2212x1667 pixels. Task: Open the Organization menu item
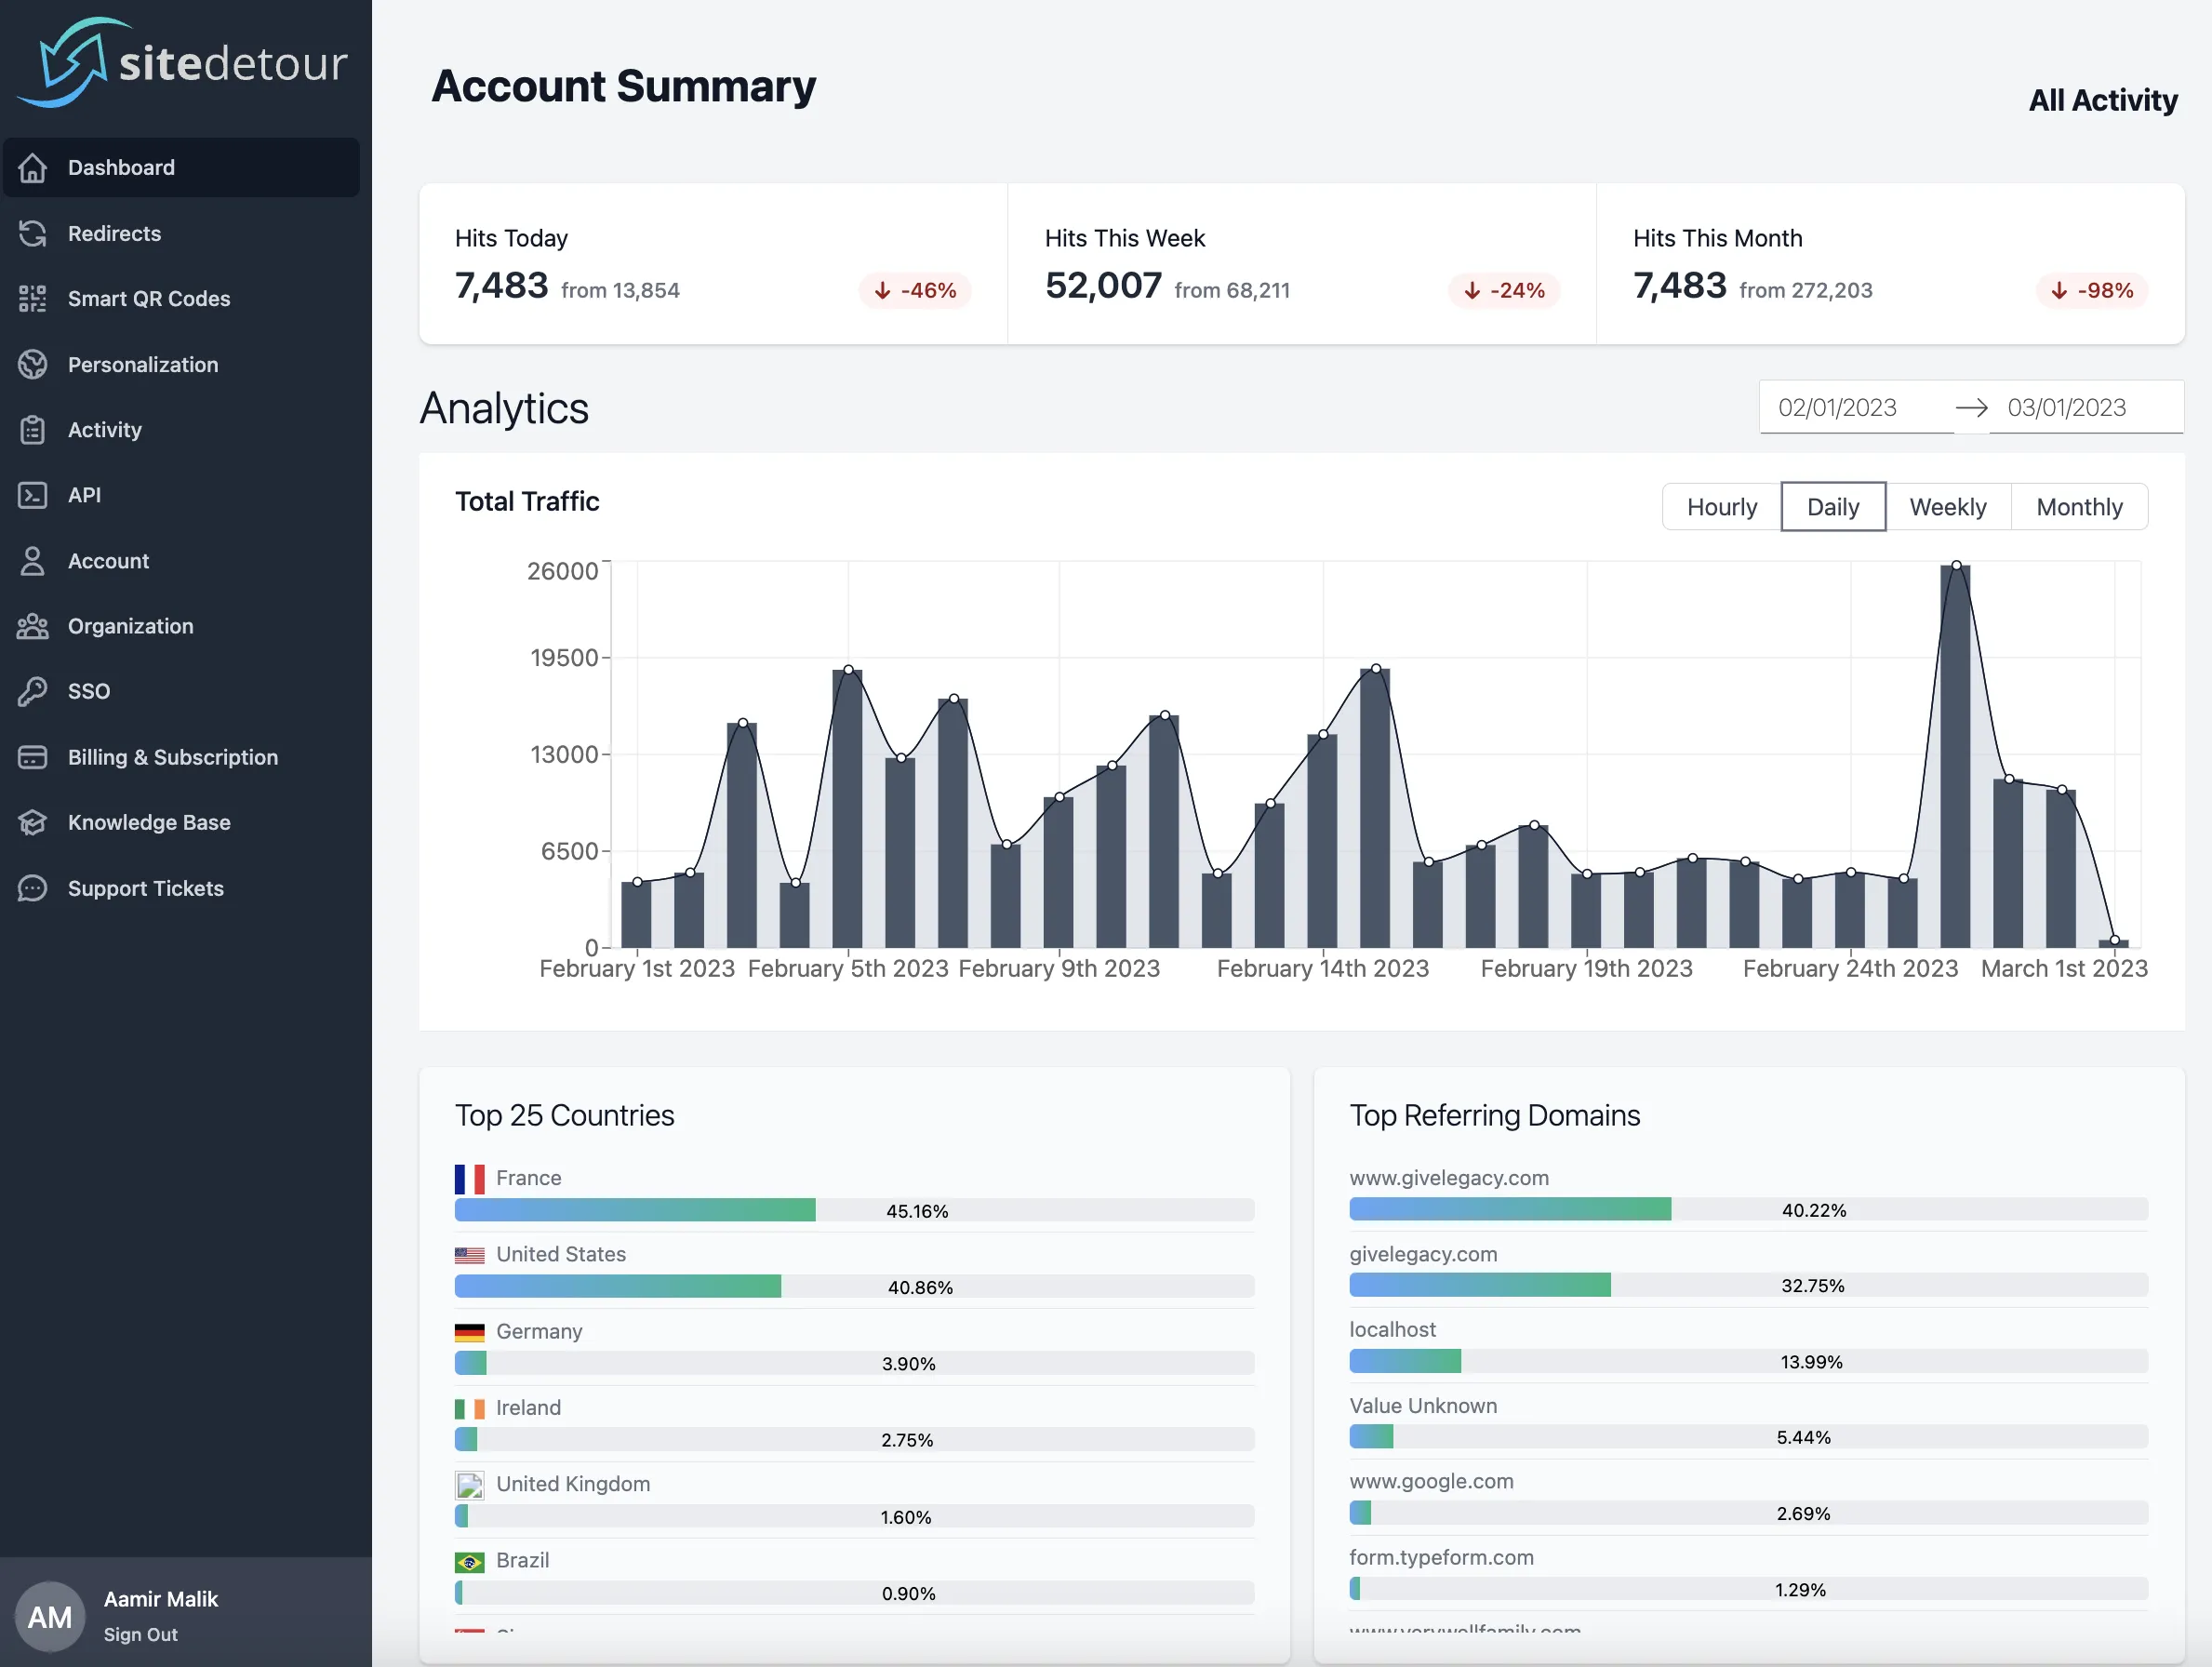130,626
